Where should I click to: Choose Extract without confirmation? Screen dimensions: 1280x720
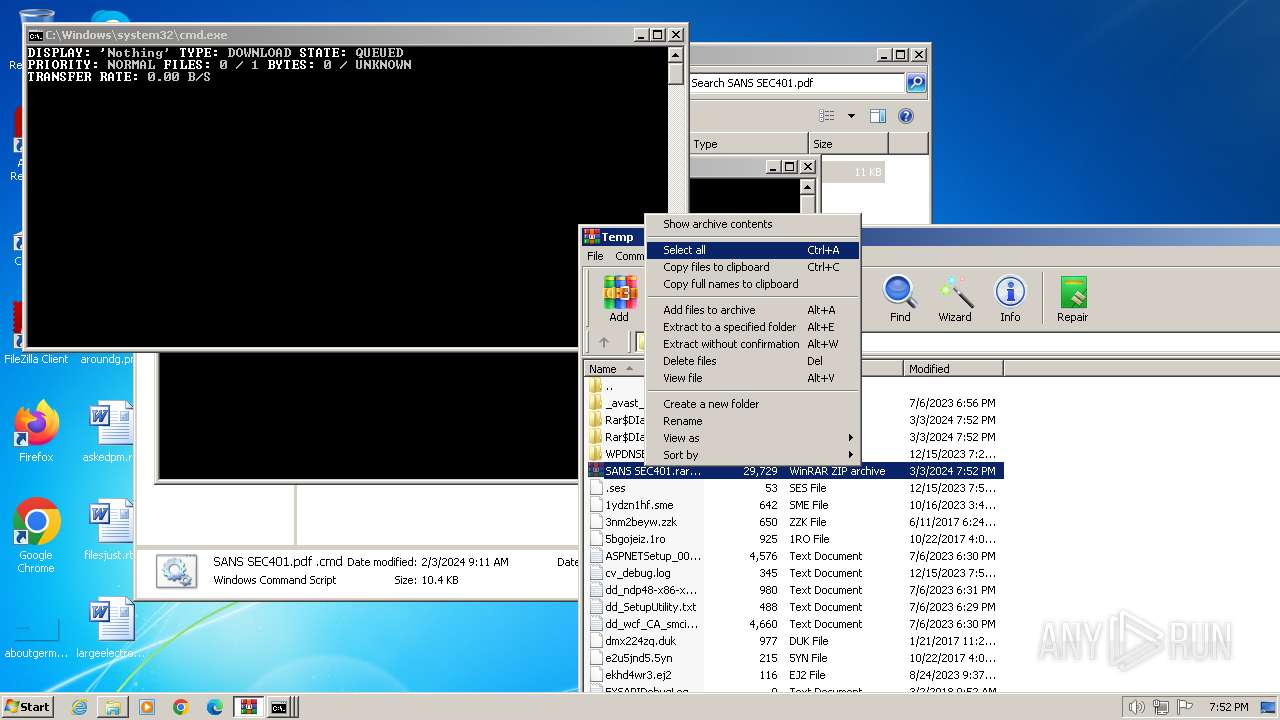pyautogui.click(x=753, y=344)
